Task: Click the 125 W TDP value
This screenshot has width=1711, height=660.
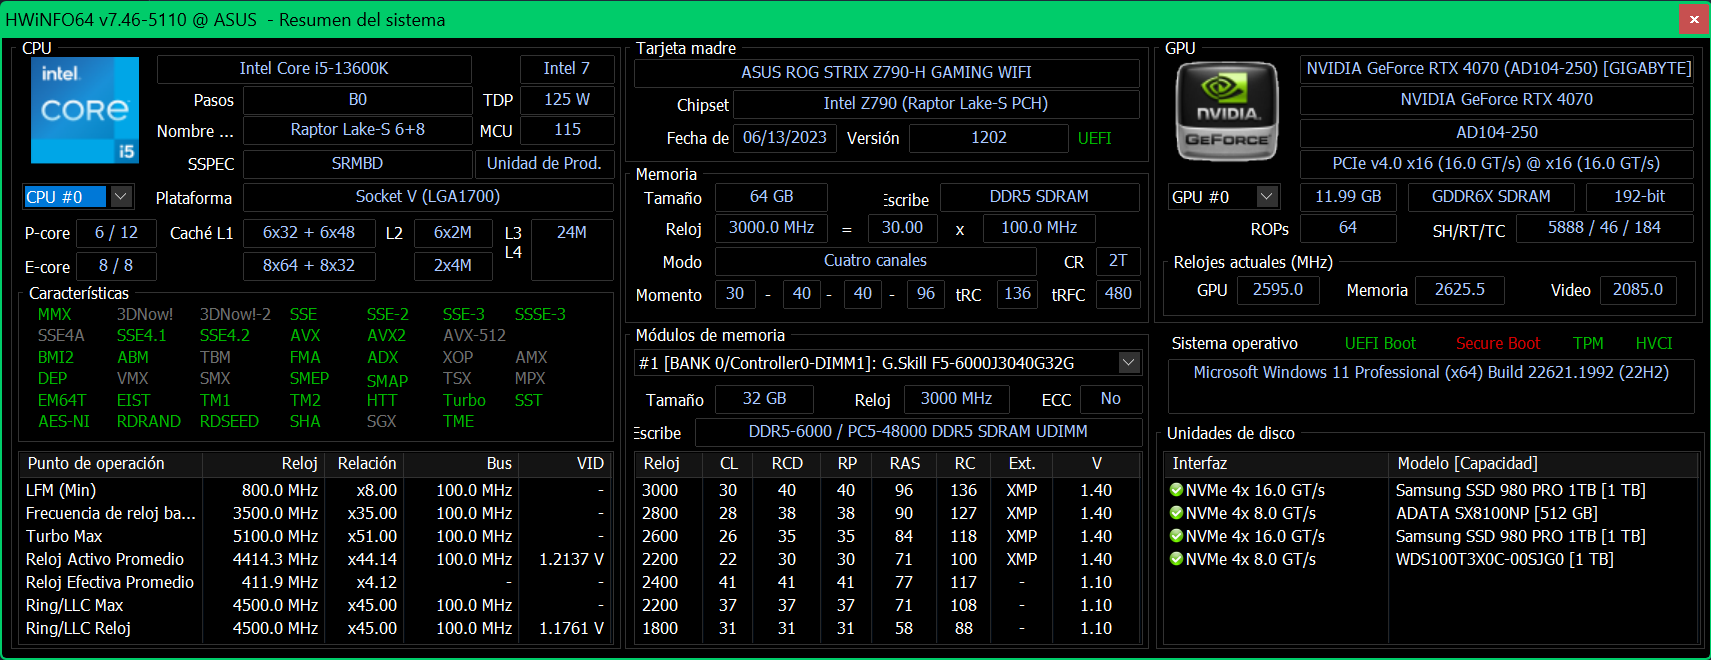Action: (x=567, y=100)
